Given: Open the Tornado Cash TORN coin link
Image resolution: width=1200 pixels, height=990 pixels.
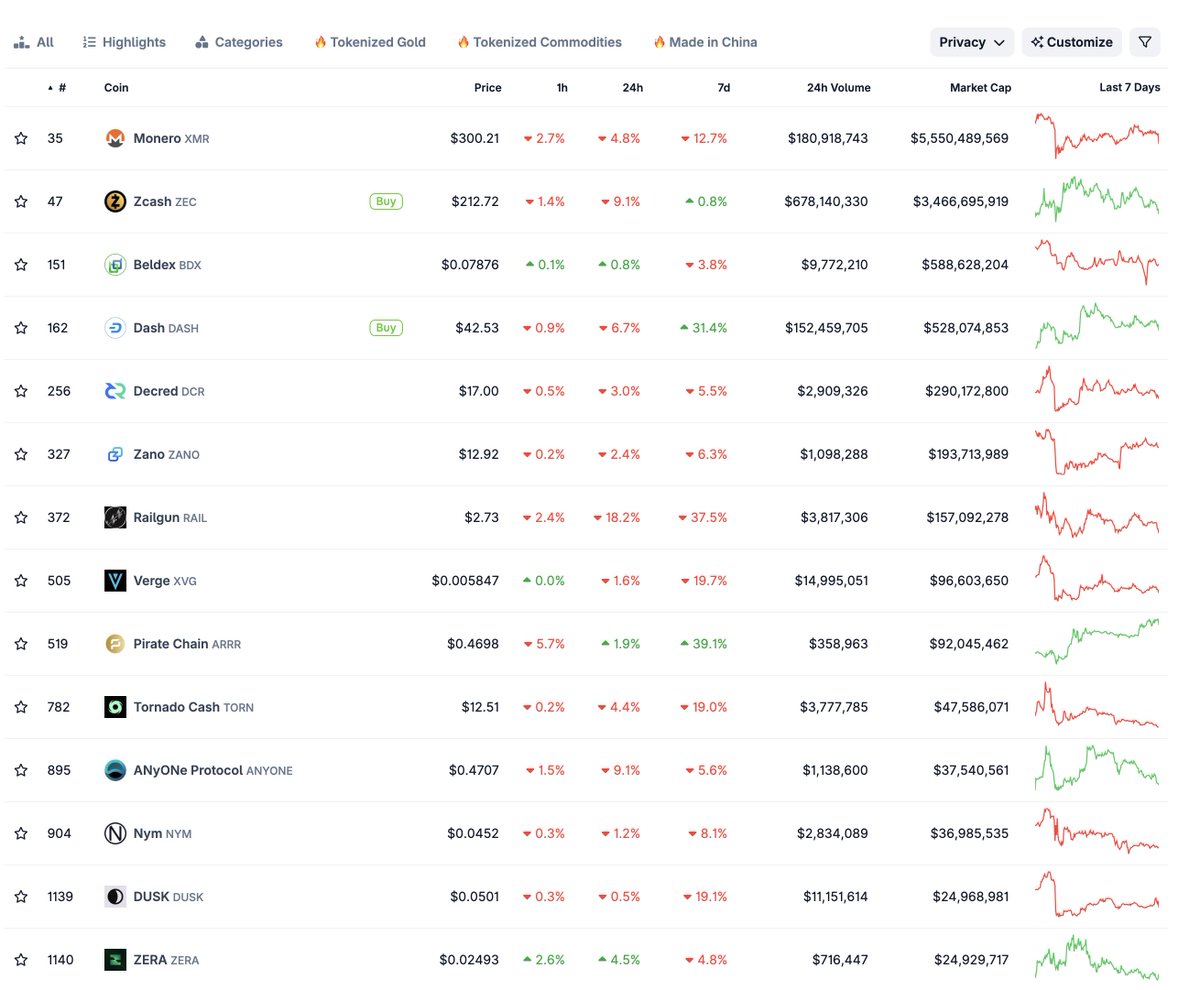Looking at the screenshot, I should pyautogui.click(x=193, y=707).
